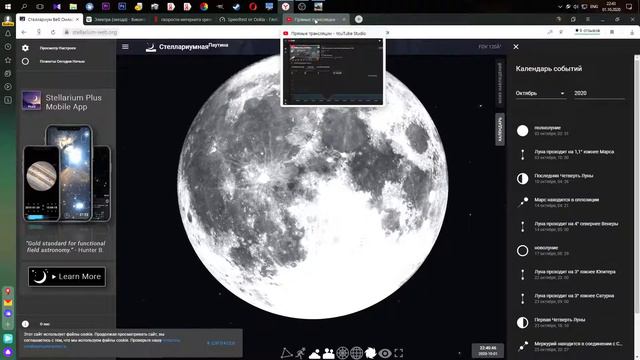Open history clock in browser sidebar
Viewport: 640px width, 360px height.
8,47
